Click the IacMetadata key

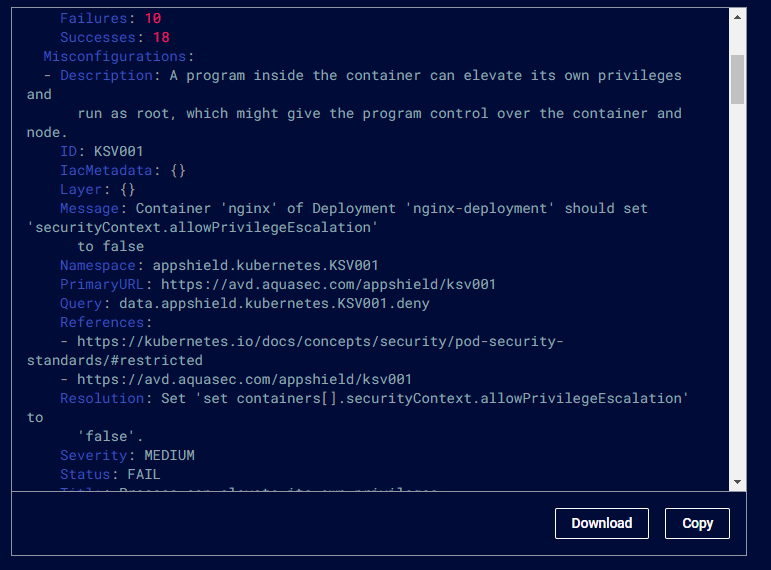[106, 171]
